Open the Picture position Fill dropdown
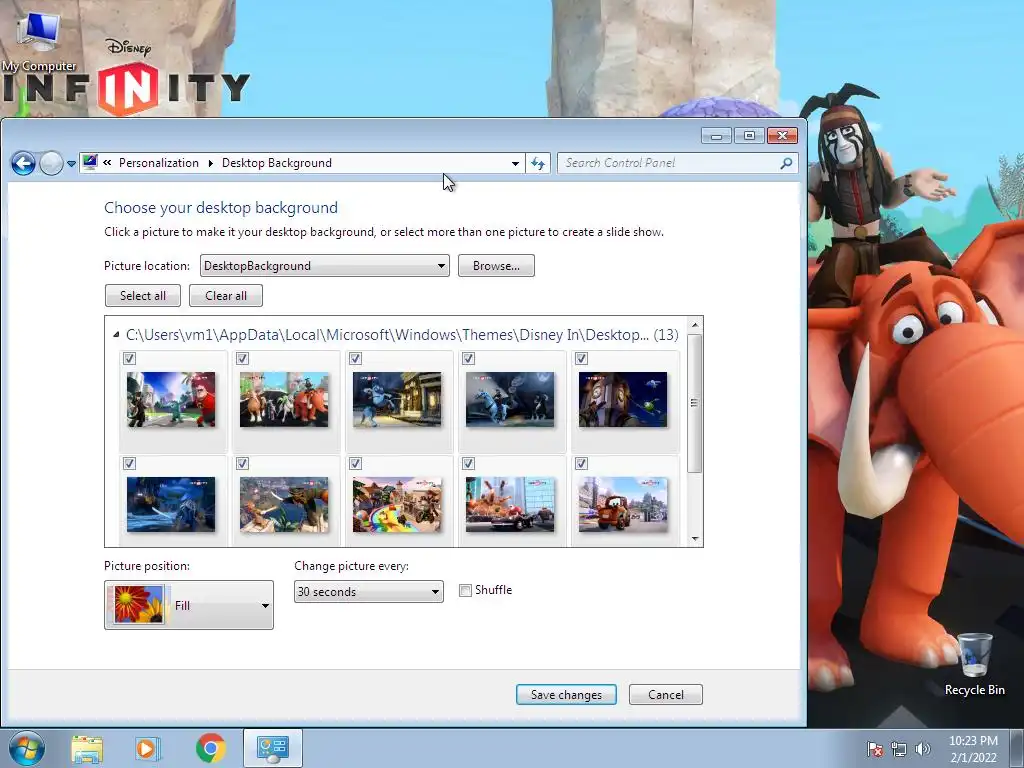Screen dimensions: 1024x768 (x=189, y=605)
